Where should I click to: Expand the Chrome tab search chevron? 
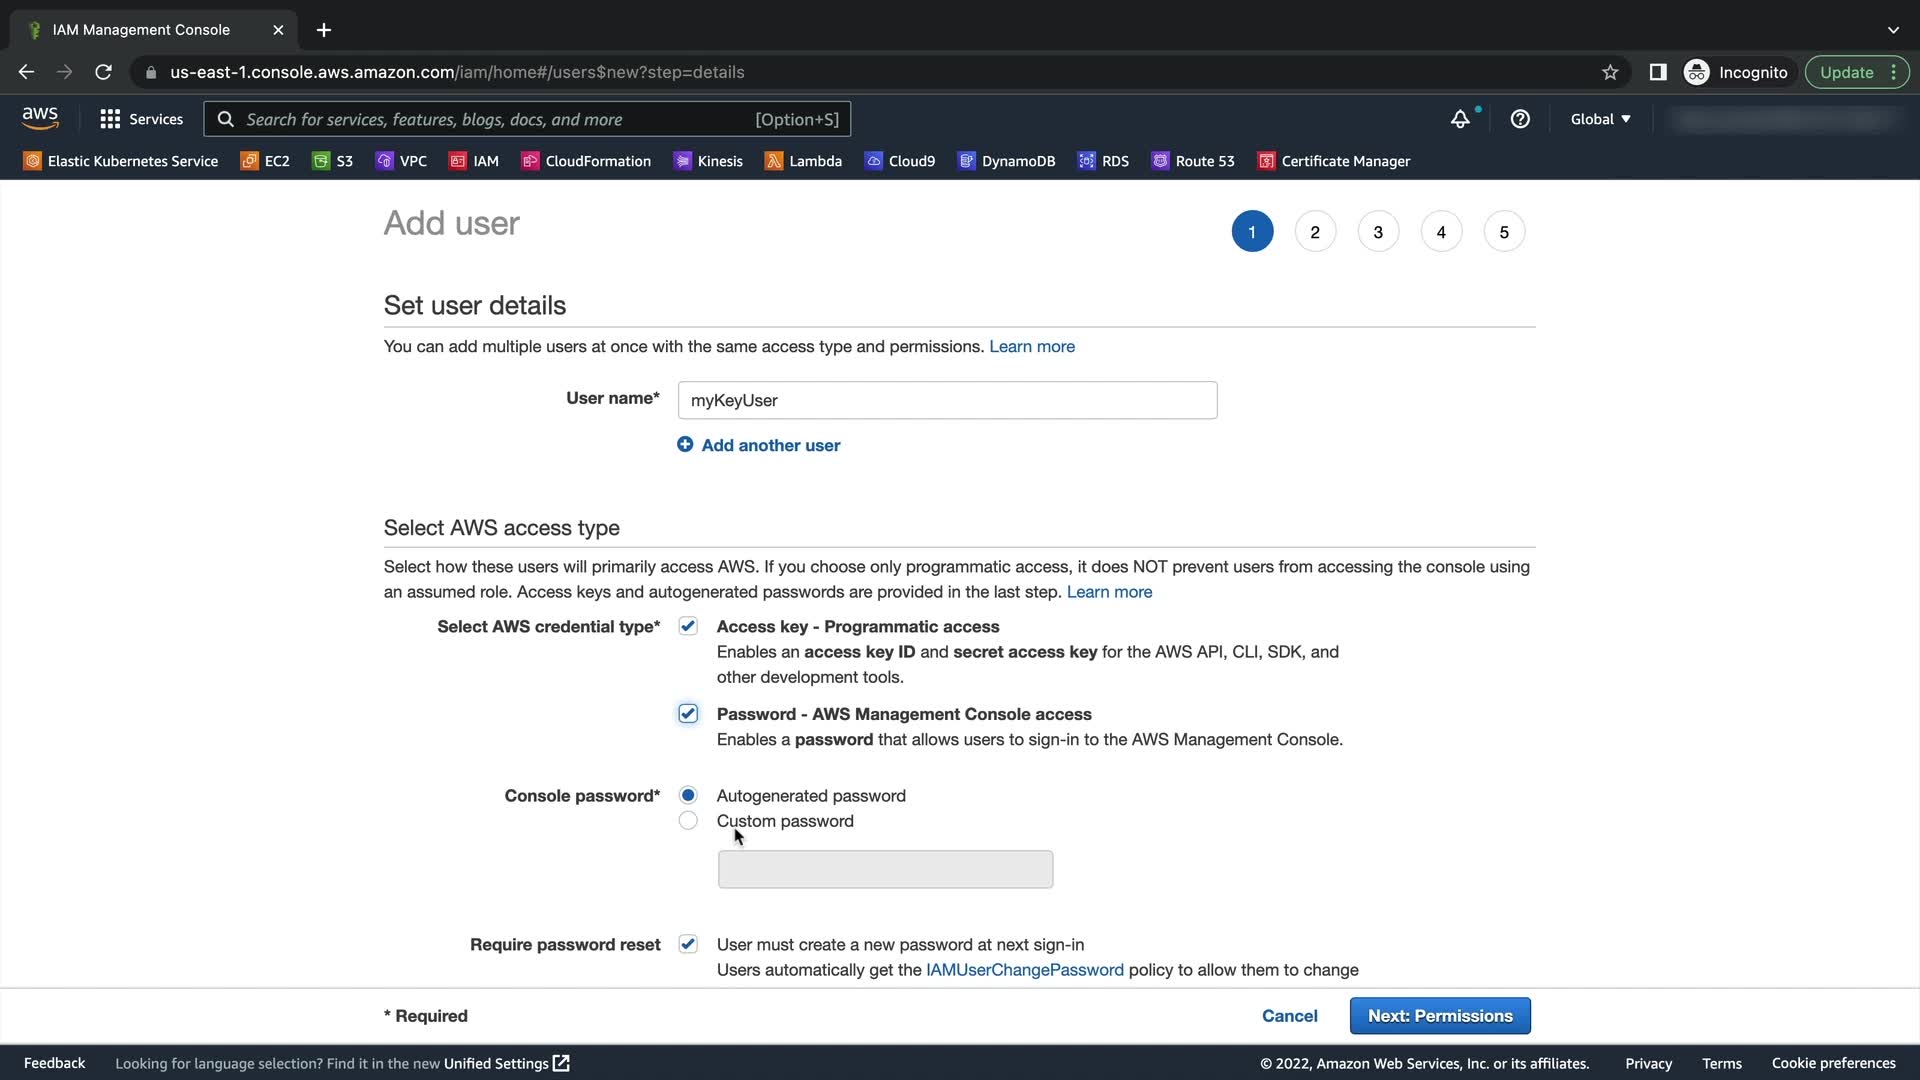(x=1893, y=30)
